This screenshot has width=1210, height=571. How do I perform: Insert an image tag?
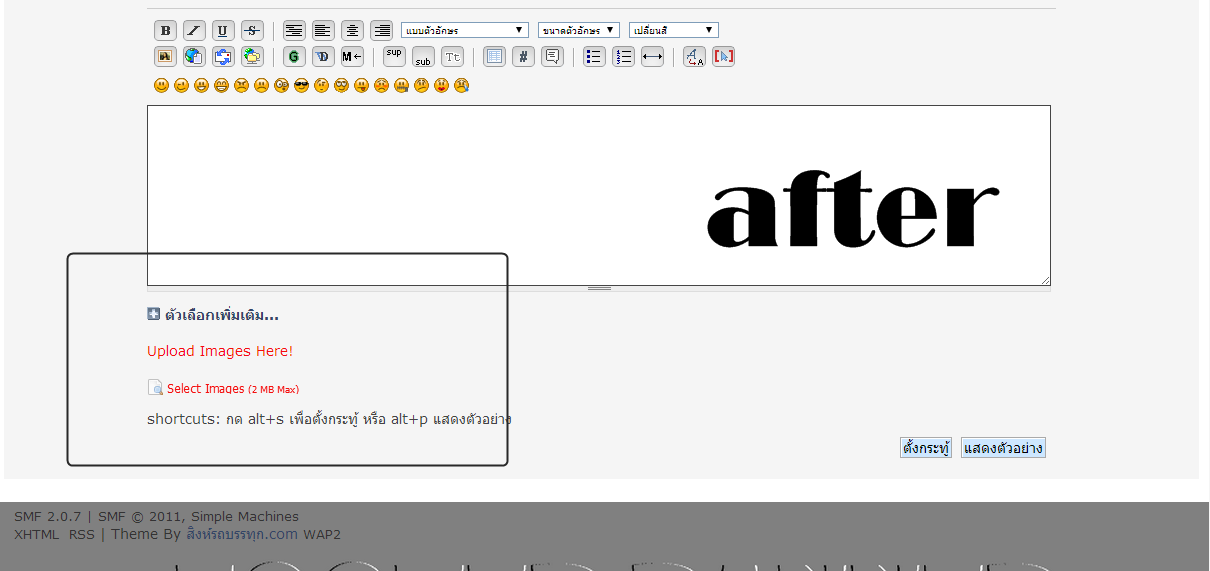pos(165,56)
